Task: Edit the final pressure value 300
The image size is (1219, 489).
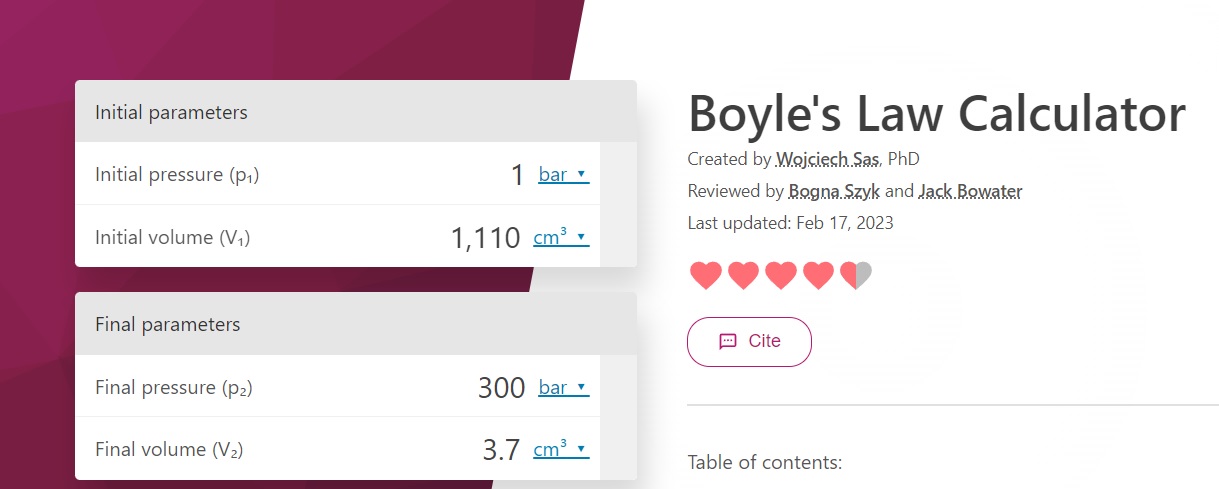Action: [501, 388]
